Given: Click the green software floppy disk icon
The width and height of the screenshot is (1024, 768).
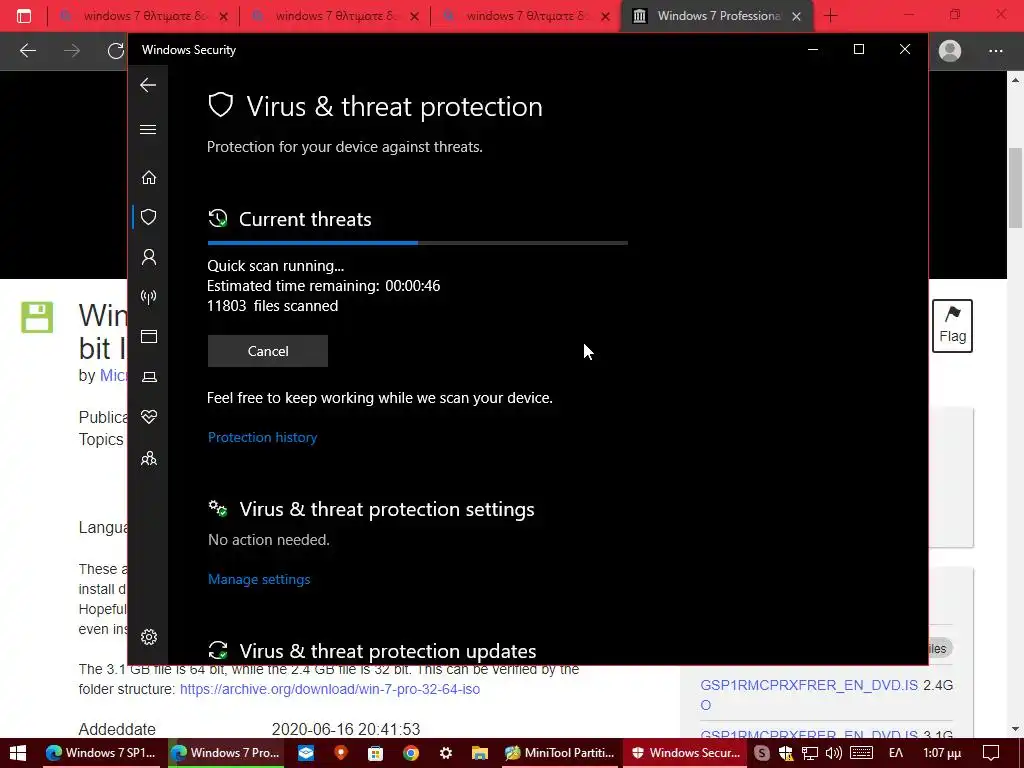Looking at the screenshot, I should coord(37,317).
